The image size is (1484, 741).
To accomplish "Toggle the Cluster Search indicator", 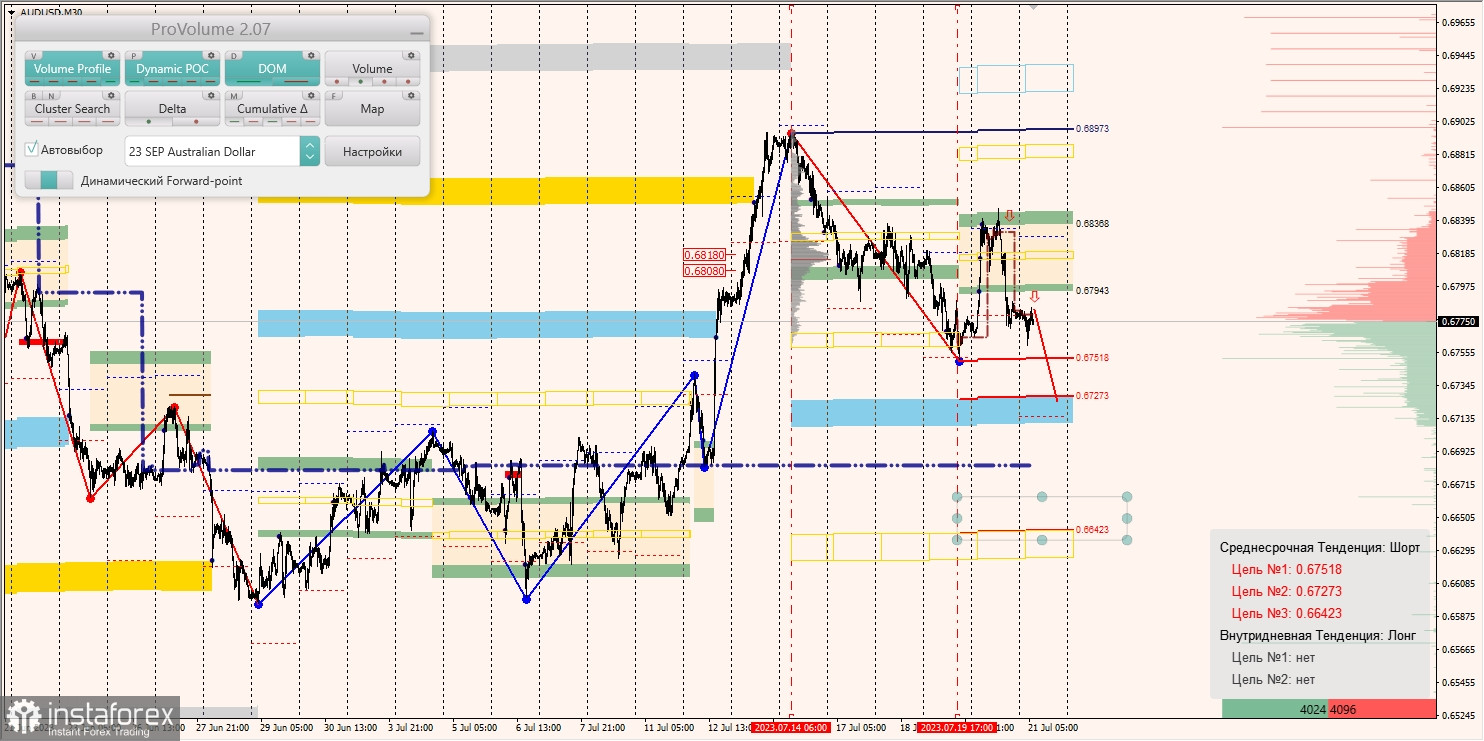I will click(72, 109).
